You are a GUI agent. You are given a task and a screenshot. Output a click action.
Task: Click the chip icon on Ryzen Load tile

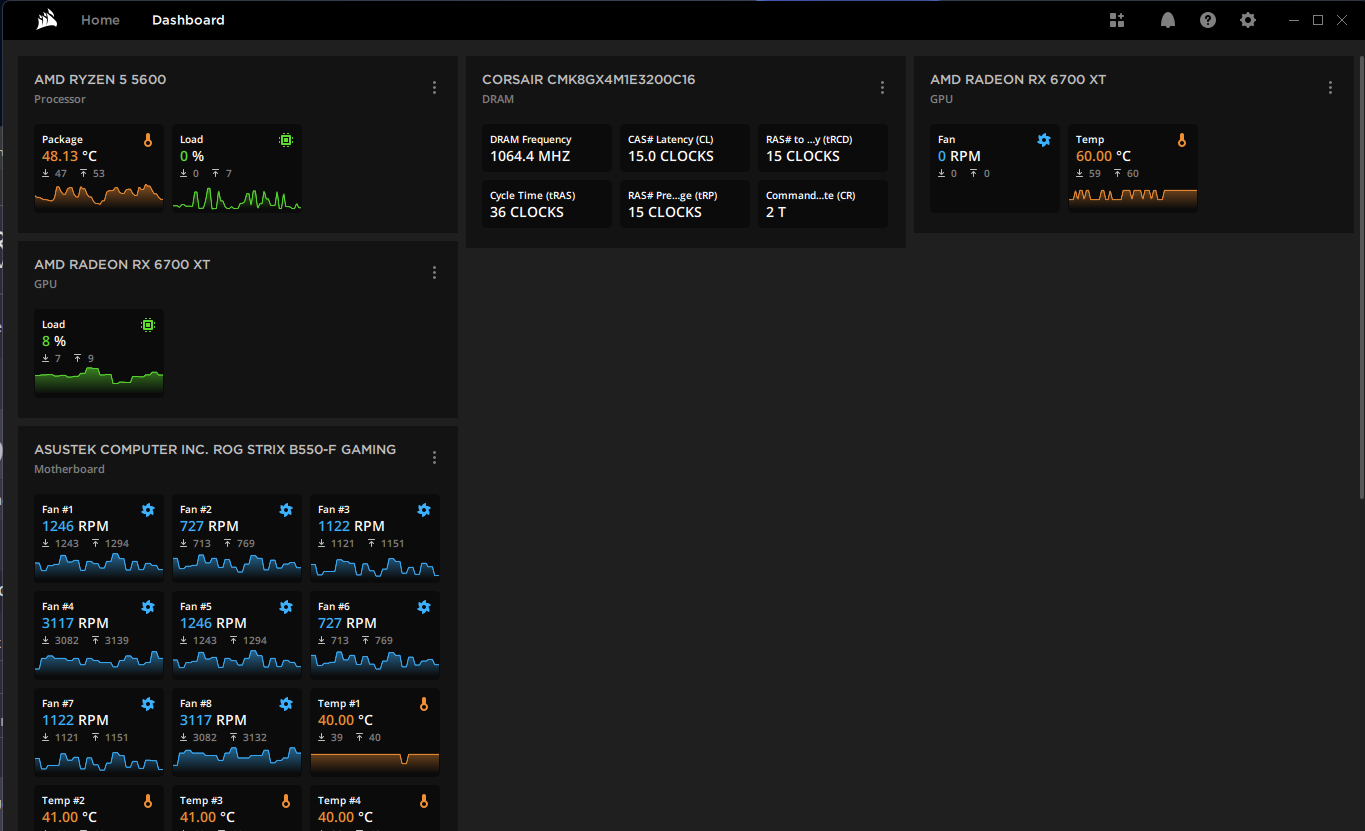pos(286,140)
